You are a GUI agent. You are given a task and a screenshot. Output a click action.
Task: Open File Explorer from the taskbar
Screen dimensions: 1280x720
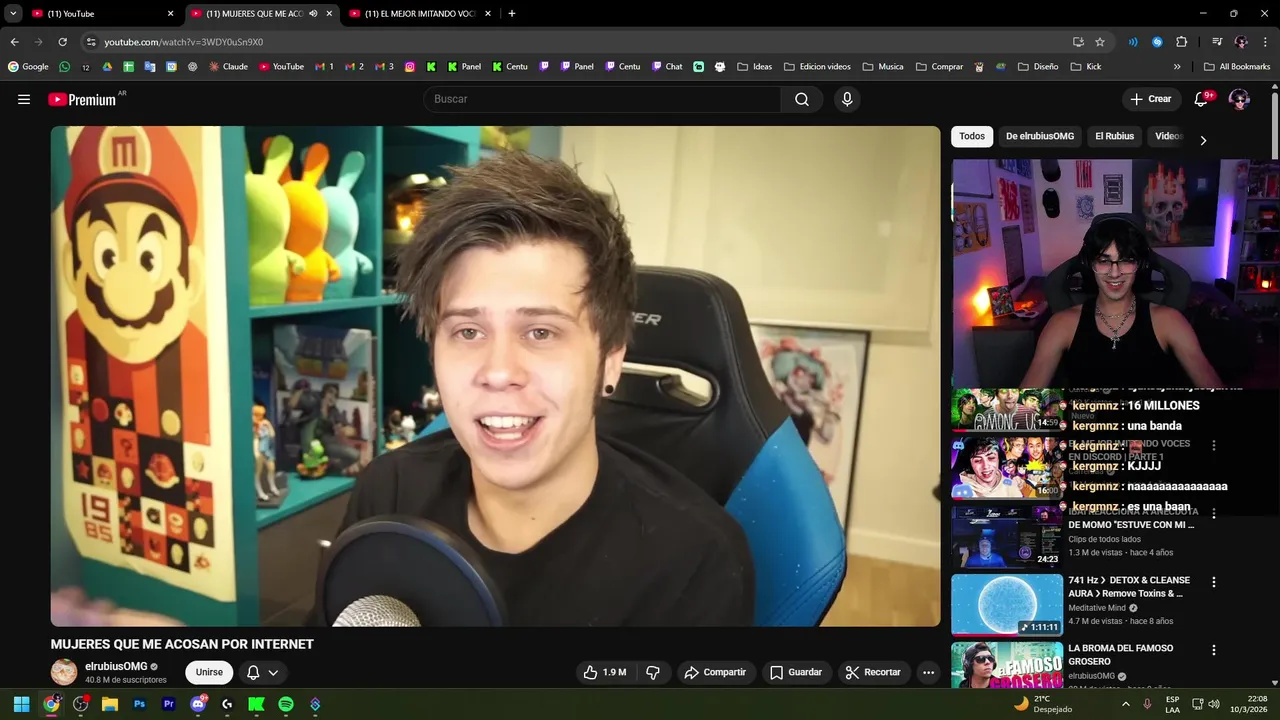[x=110, y=704]
